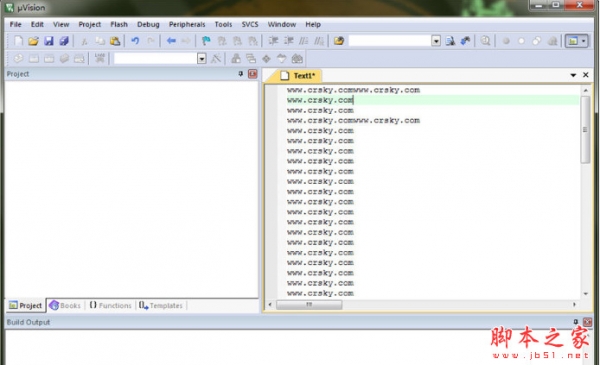Image resolution: width=600 pixels, height=365 pixels.
Task: Start incremental find with the blue arrow binoculars
Action: coord(465,41)
